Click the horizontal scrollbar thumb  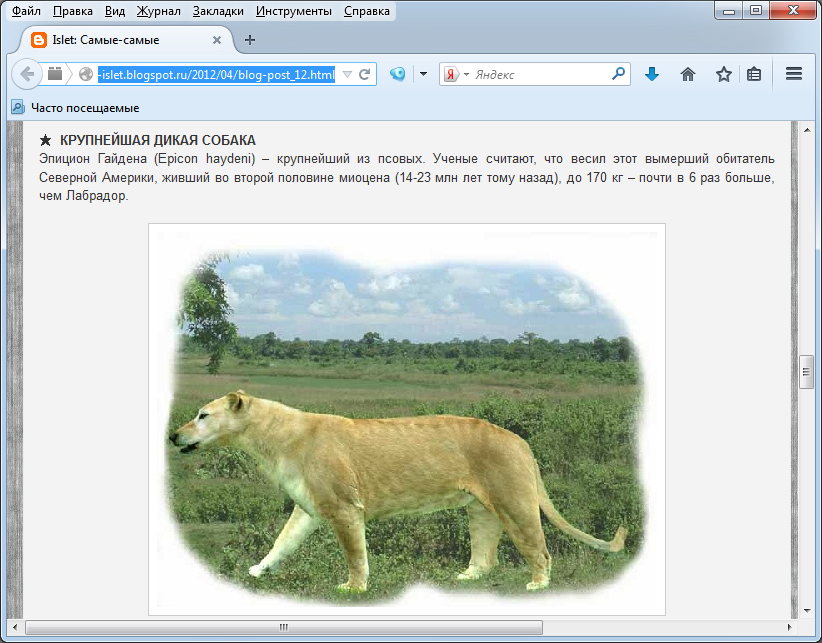[283, 628]
